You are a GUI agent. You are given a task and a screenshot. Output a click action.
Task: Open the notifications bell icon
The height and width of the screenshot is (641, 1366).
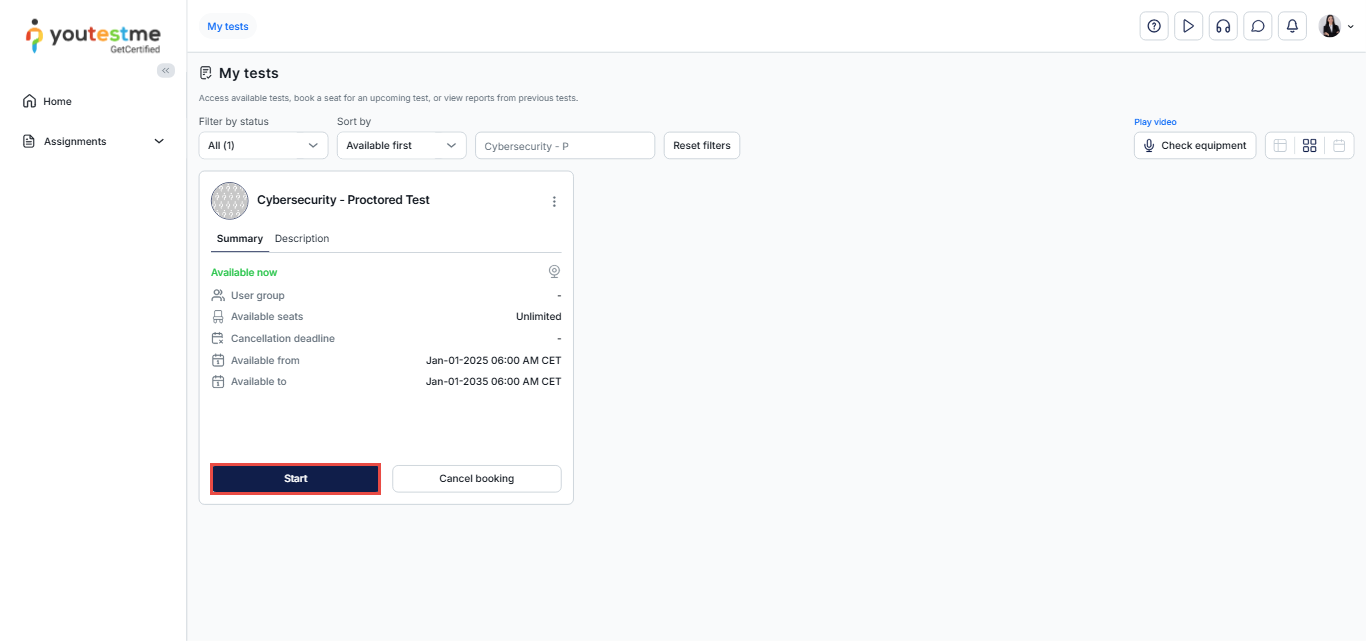coord(1292,26)
